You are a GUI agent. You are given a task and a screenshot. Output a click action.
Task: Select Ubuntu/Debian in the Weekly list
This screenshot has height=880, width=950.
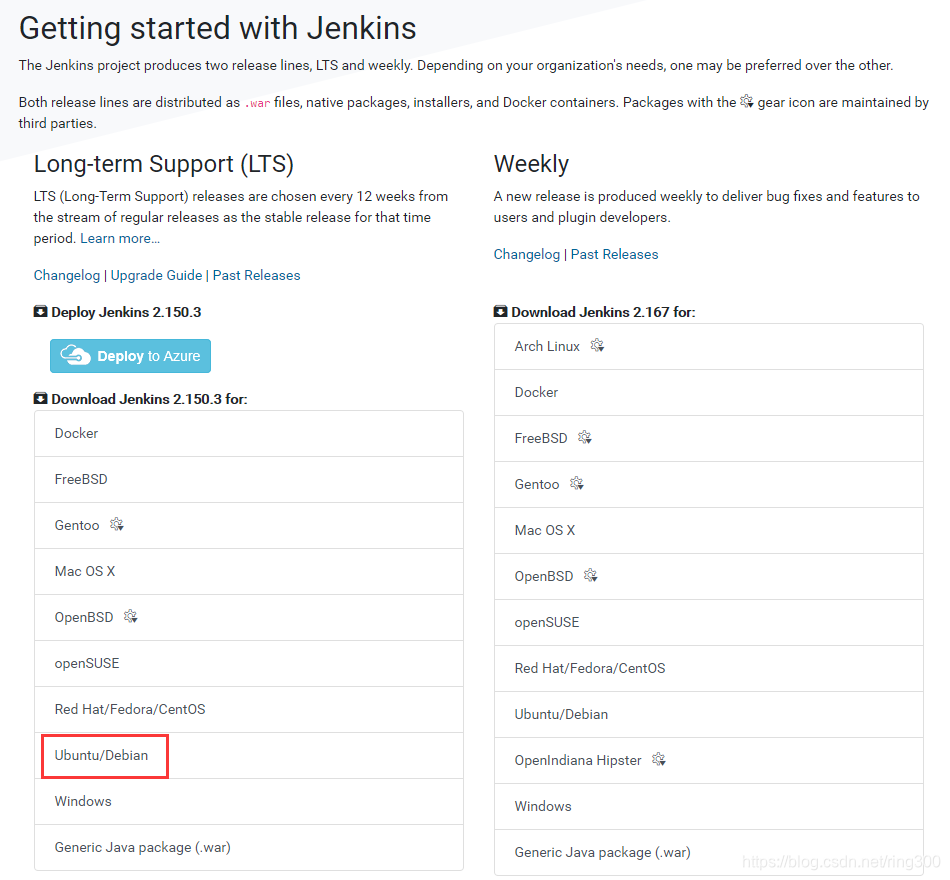pyautogui.click(x=709, y=715)
